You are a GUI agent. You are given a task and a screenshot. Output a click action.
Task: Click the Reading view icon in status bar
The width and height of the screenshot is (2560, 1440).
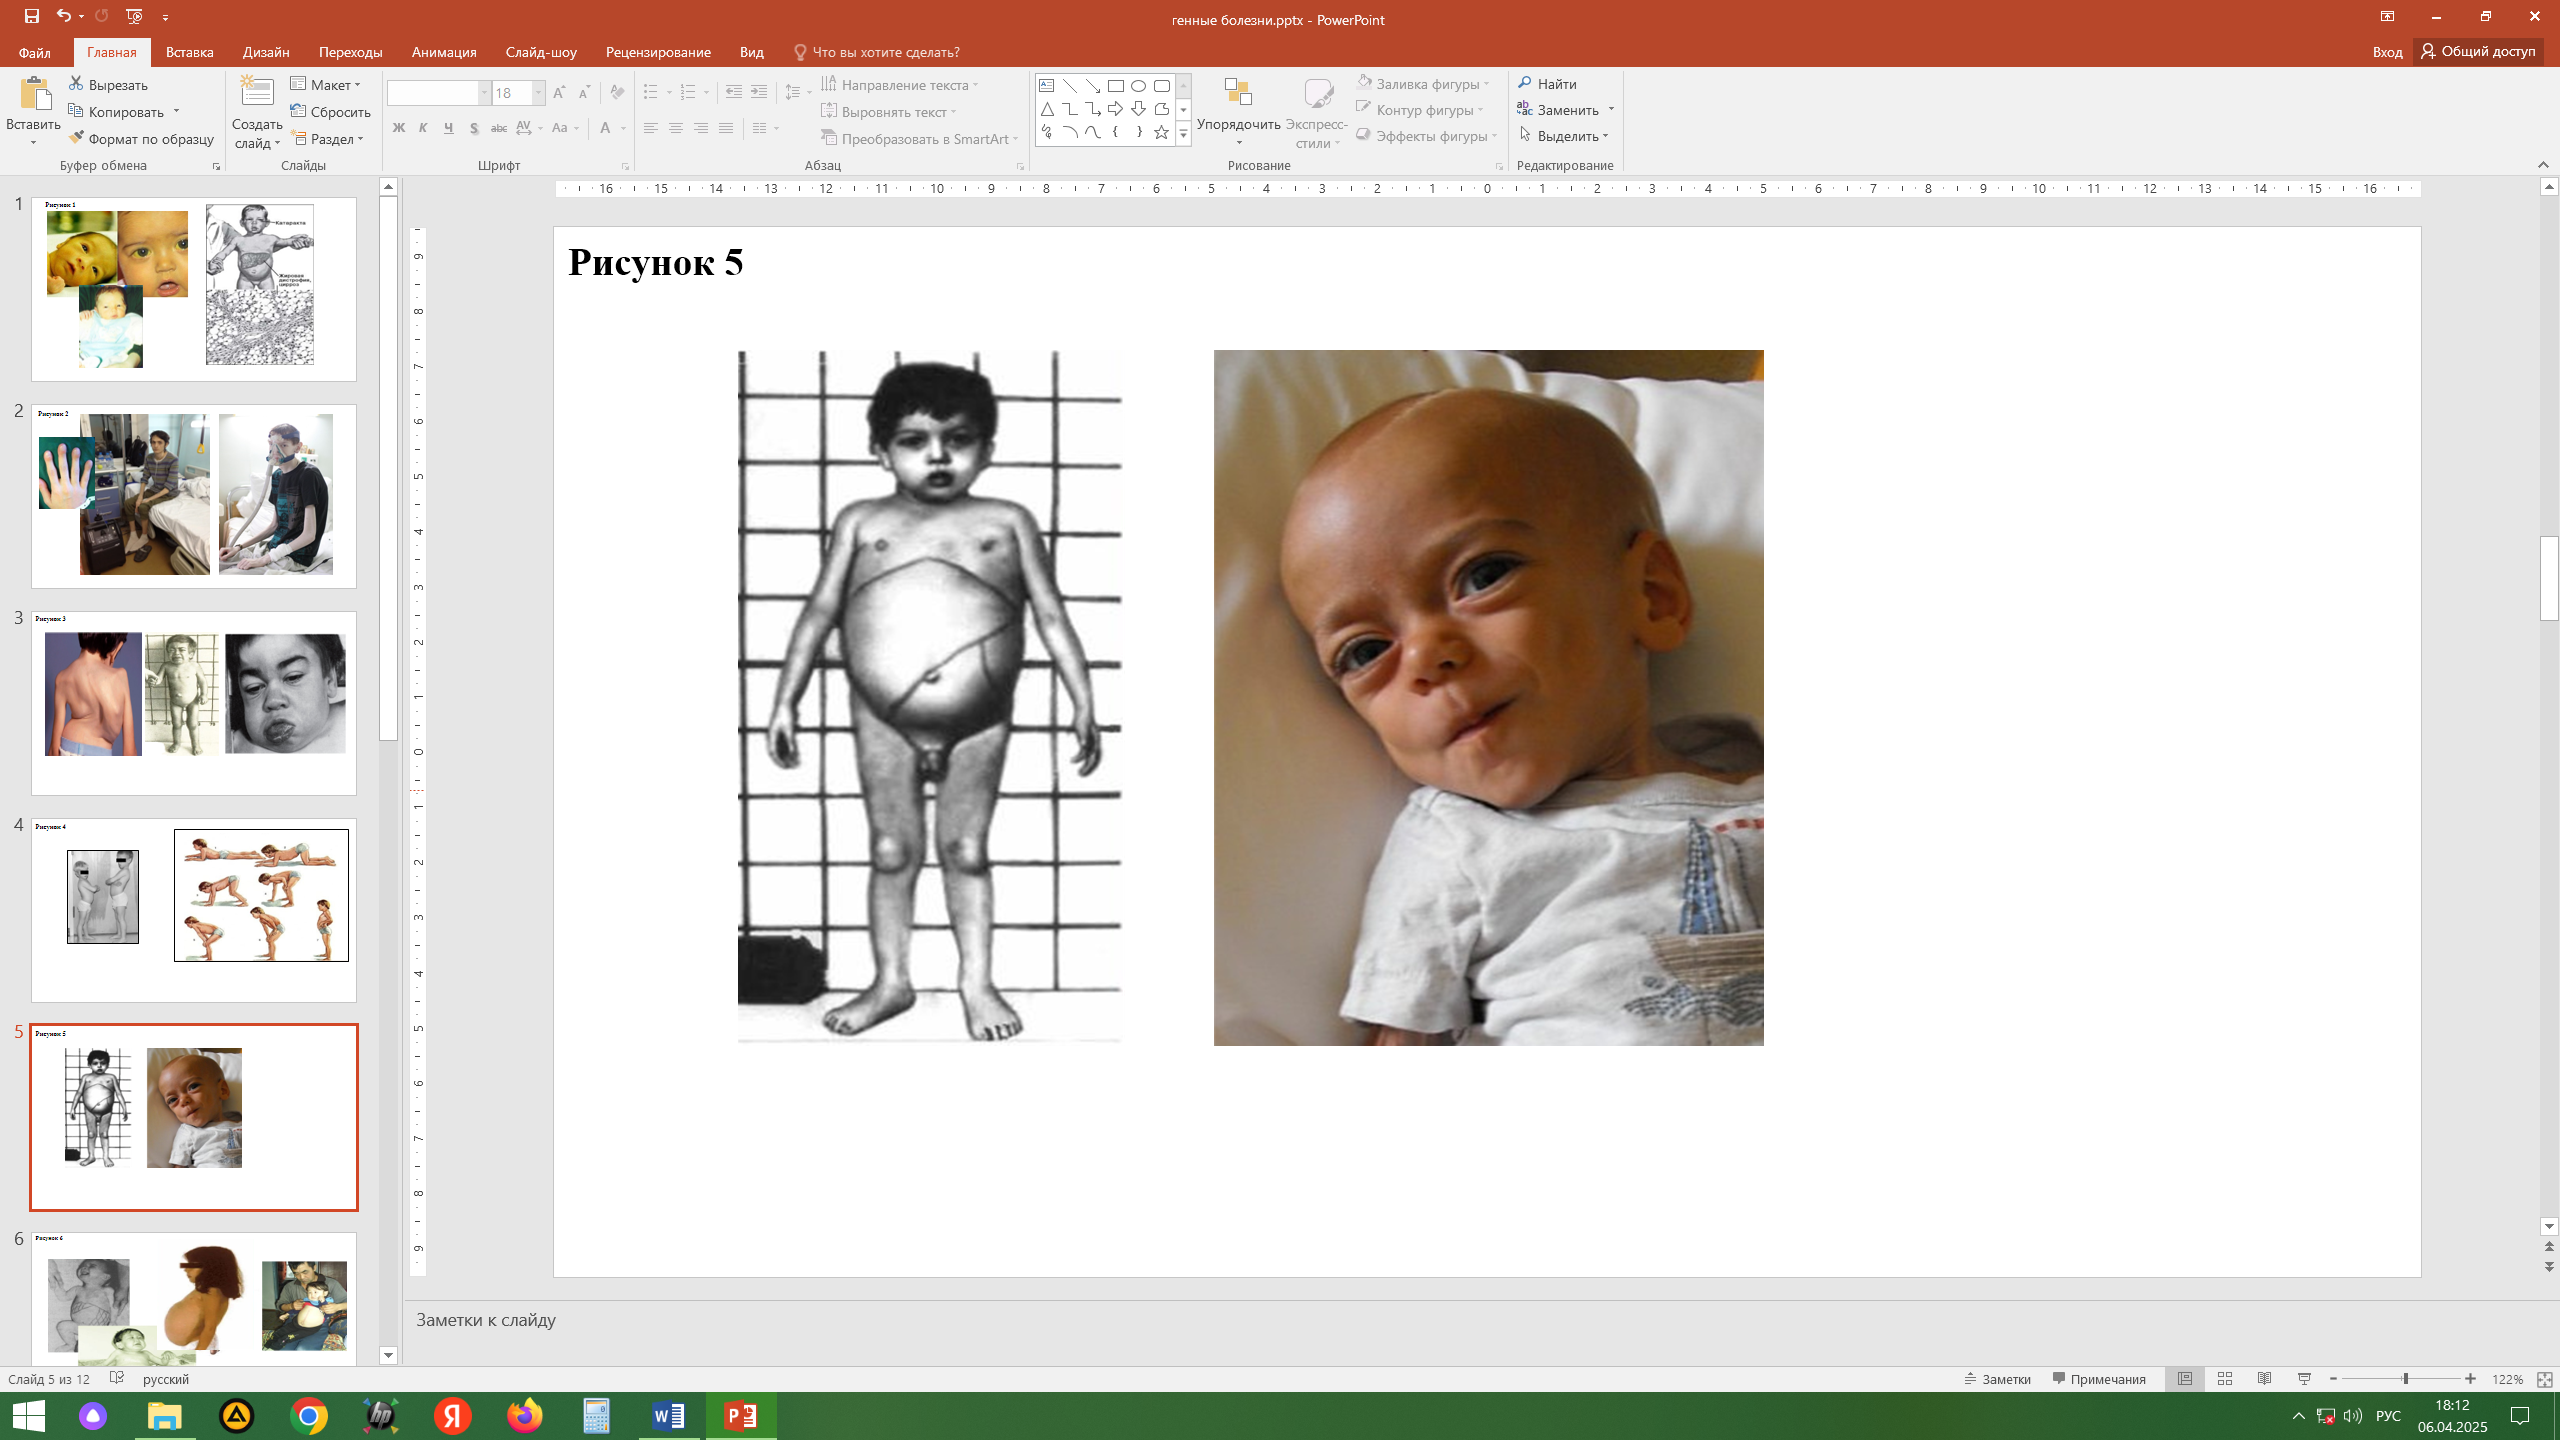[x=2264, y=1379]
